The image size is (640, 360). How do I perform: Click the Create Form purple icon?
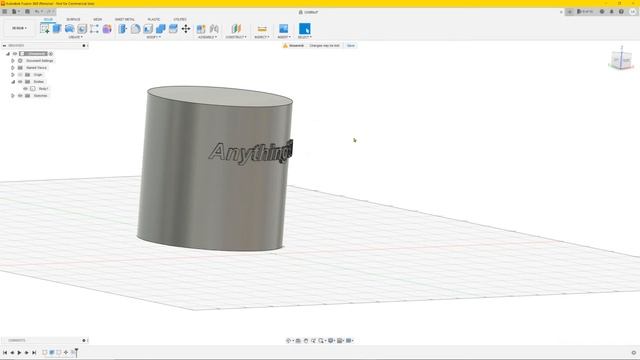point(107,29)
